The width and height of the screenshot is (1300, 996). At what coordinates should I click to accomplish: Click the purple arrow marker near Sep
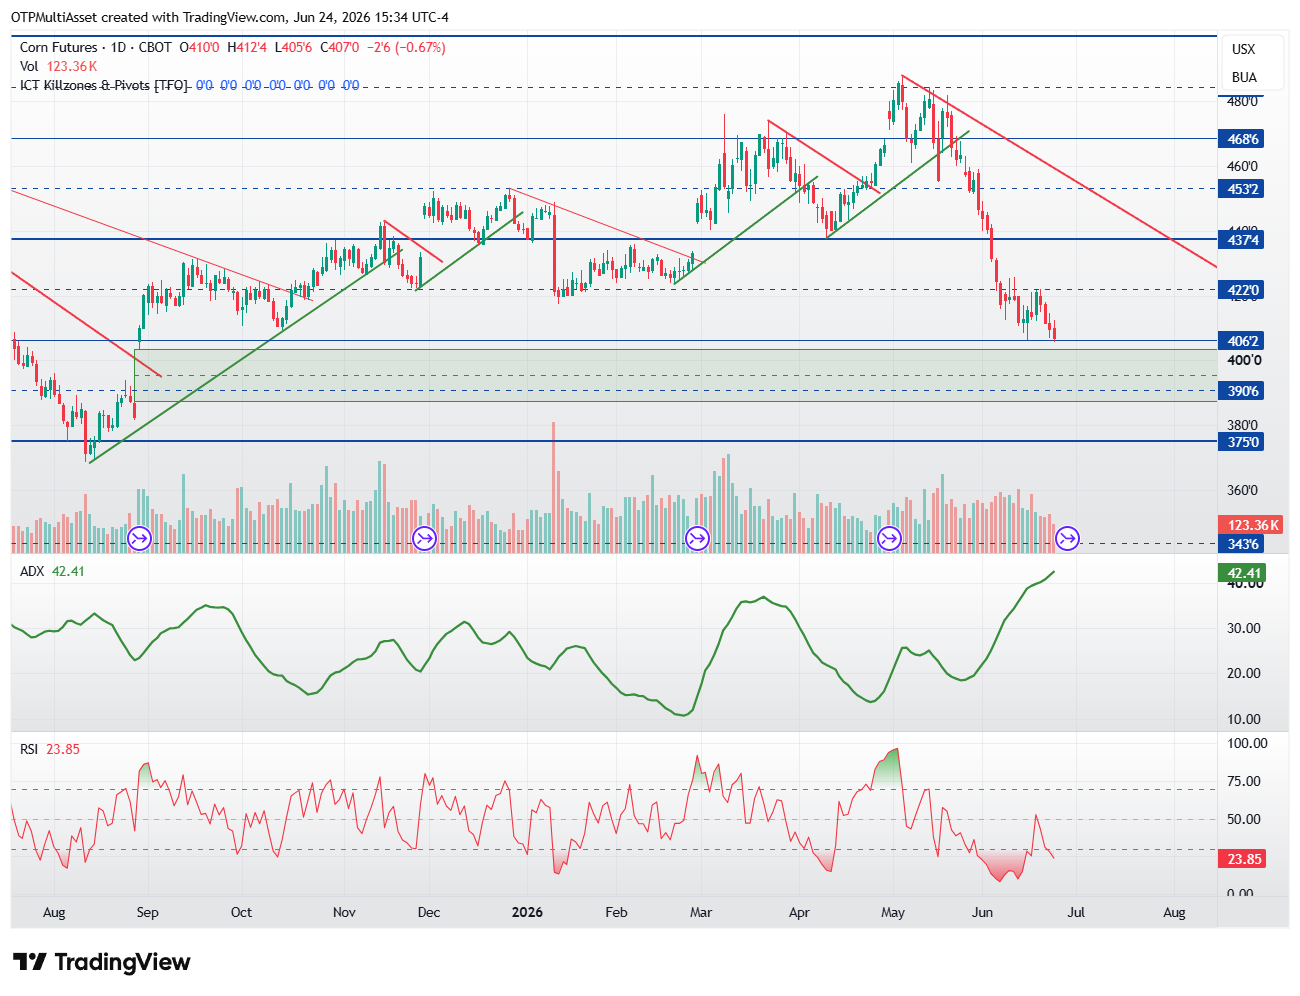pyautogui.click(x=139, y=539)
